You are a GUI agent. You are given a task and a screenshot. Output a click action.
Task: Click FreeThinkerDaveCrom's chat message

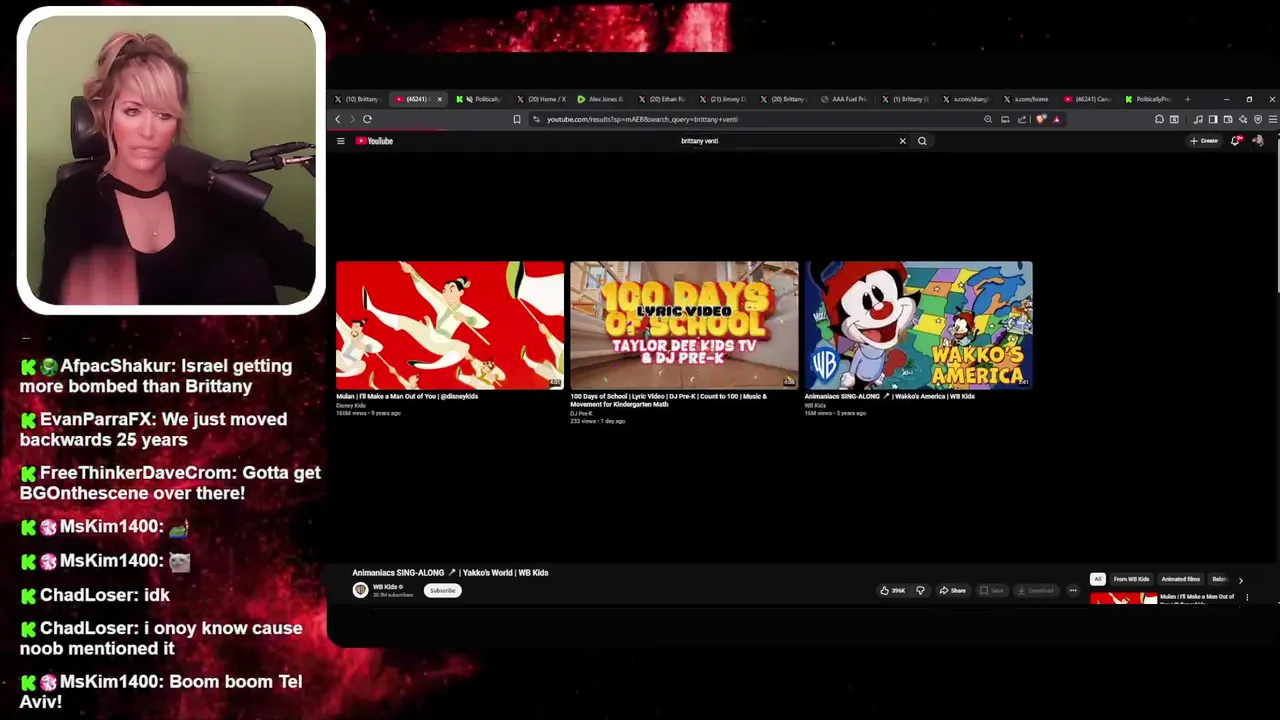(x=170, y=483)
